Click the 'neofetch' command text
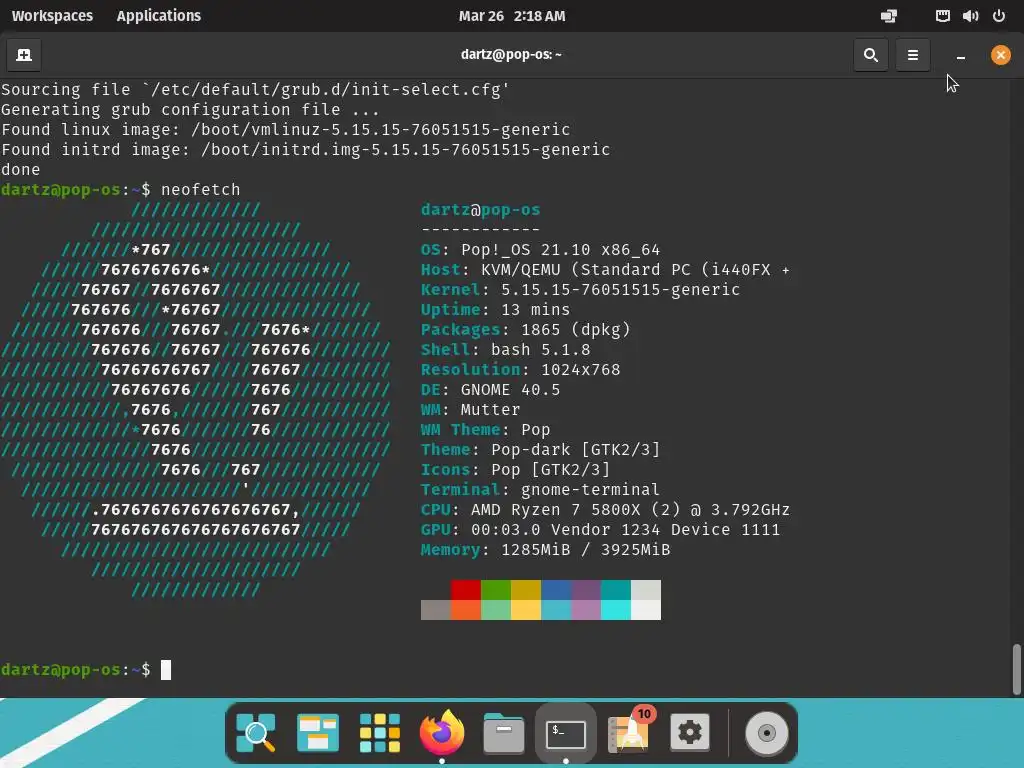 [x=200, y=189]
